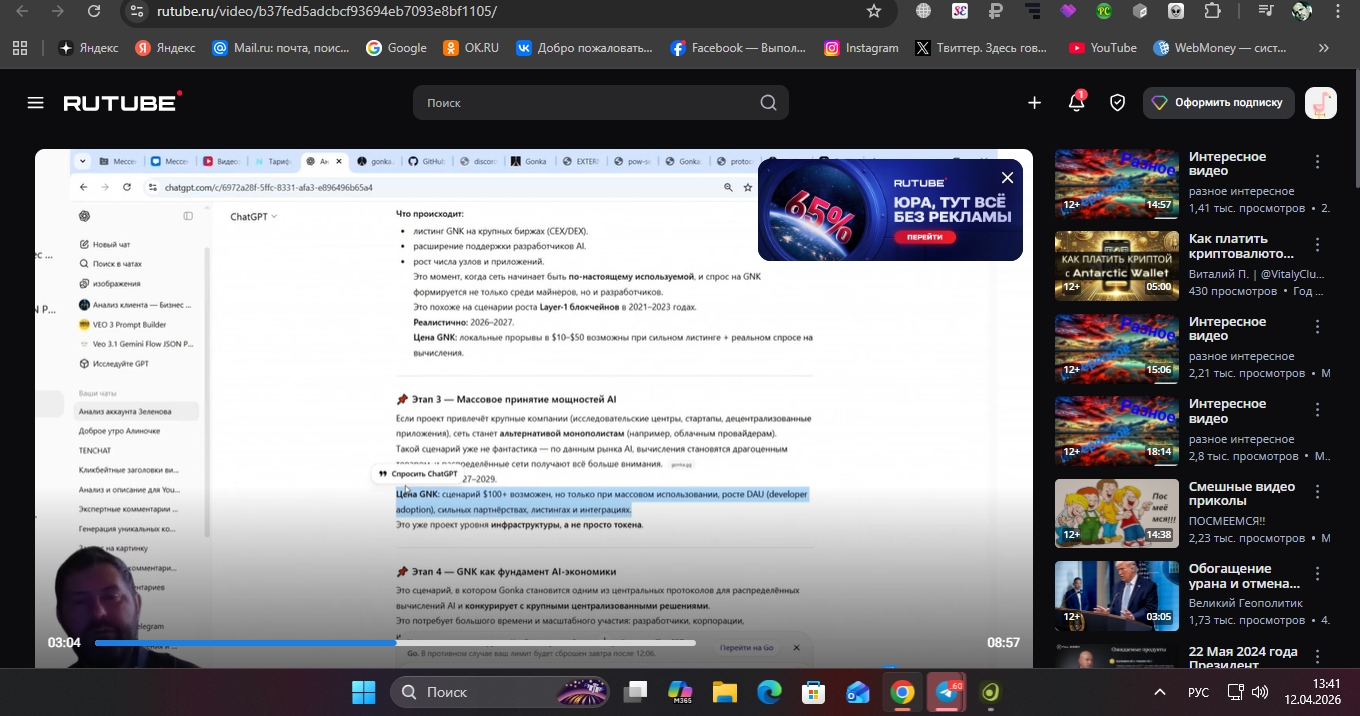Open Смешные видео приколы video title
Screen dimensions: 1360x716
1242,493
